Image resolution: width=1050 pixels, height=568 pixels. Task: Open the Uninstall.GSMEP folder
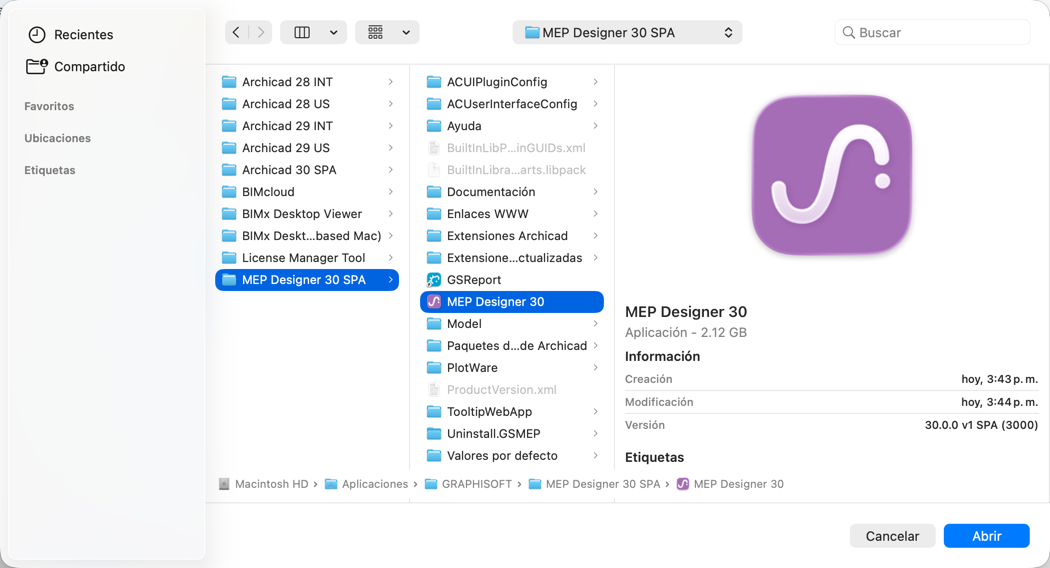point(512,434)
